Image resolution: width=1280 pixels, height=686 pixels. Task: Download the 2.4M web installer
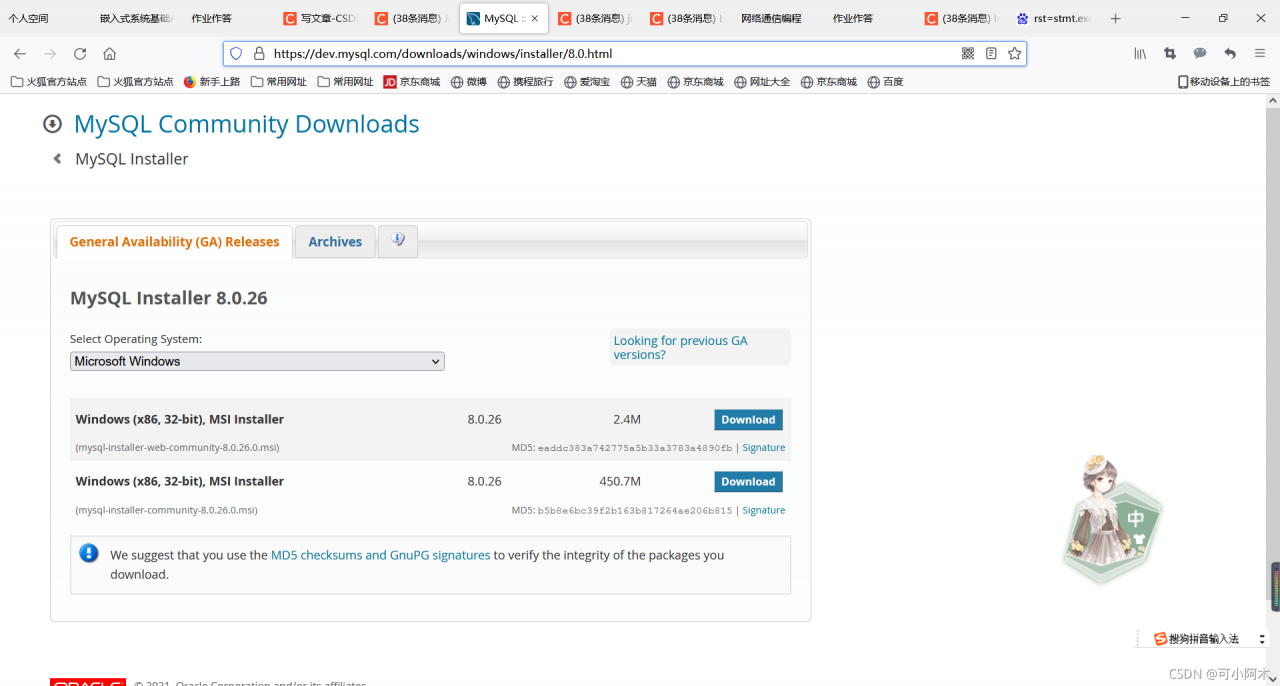pos(748,420)
